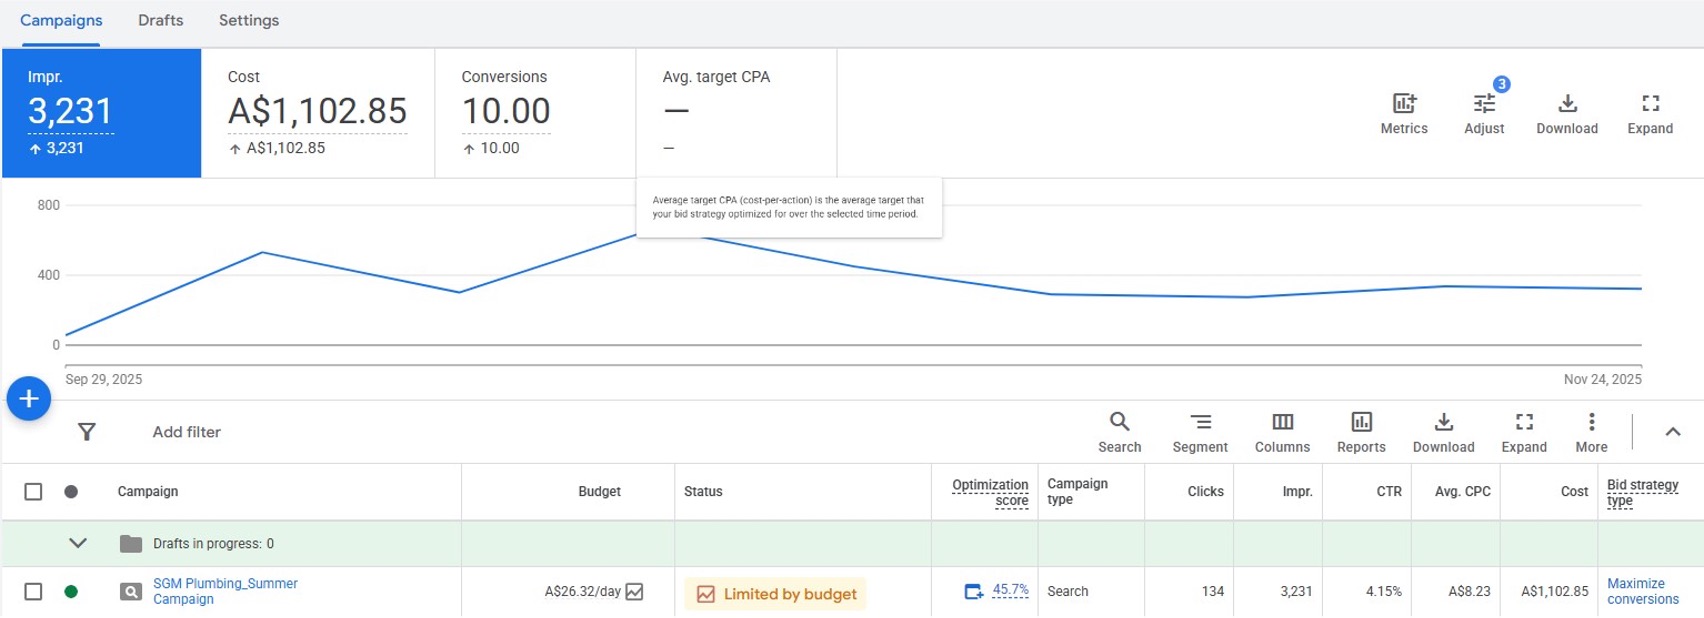Viewport: 1704px width, 618px height.
Task: Select the Impr. metric scorecard
Action: (x=102, y=113)
